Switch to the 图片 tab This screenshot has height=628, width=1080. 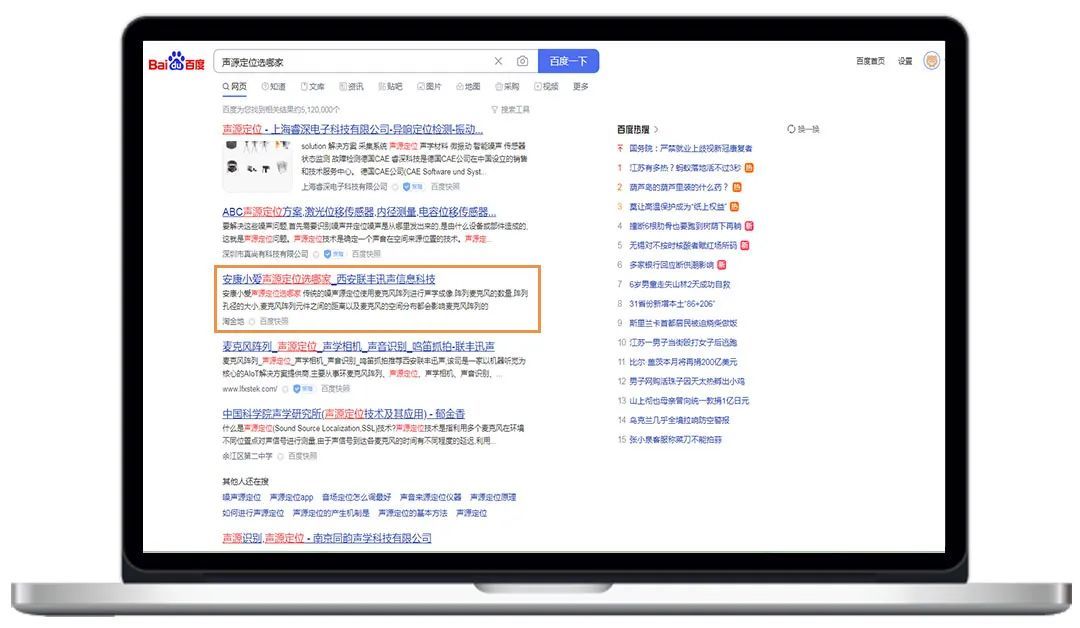[428, 87]
